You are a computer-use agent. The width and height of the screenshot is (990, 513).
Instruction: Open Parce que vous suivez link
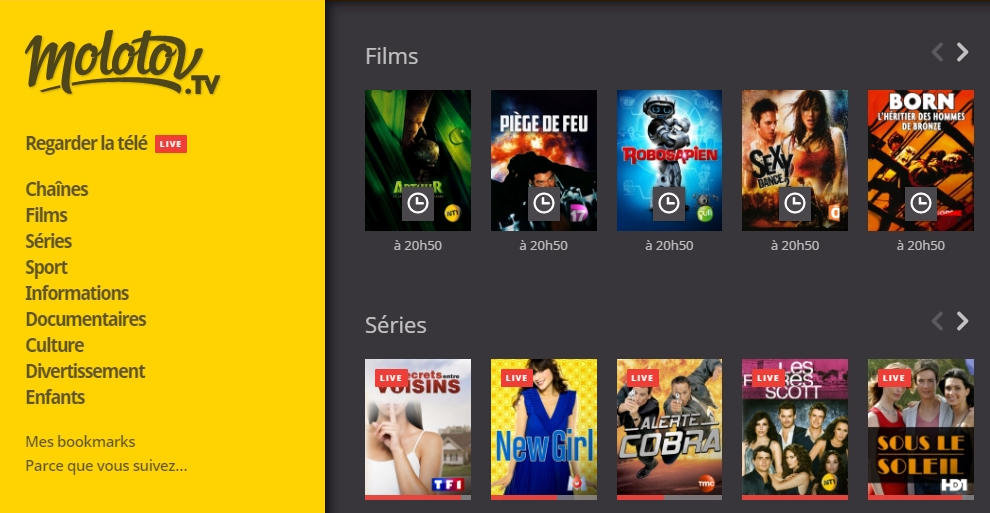106,466
